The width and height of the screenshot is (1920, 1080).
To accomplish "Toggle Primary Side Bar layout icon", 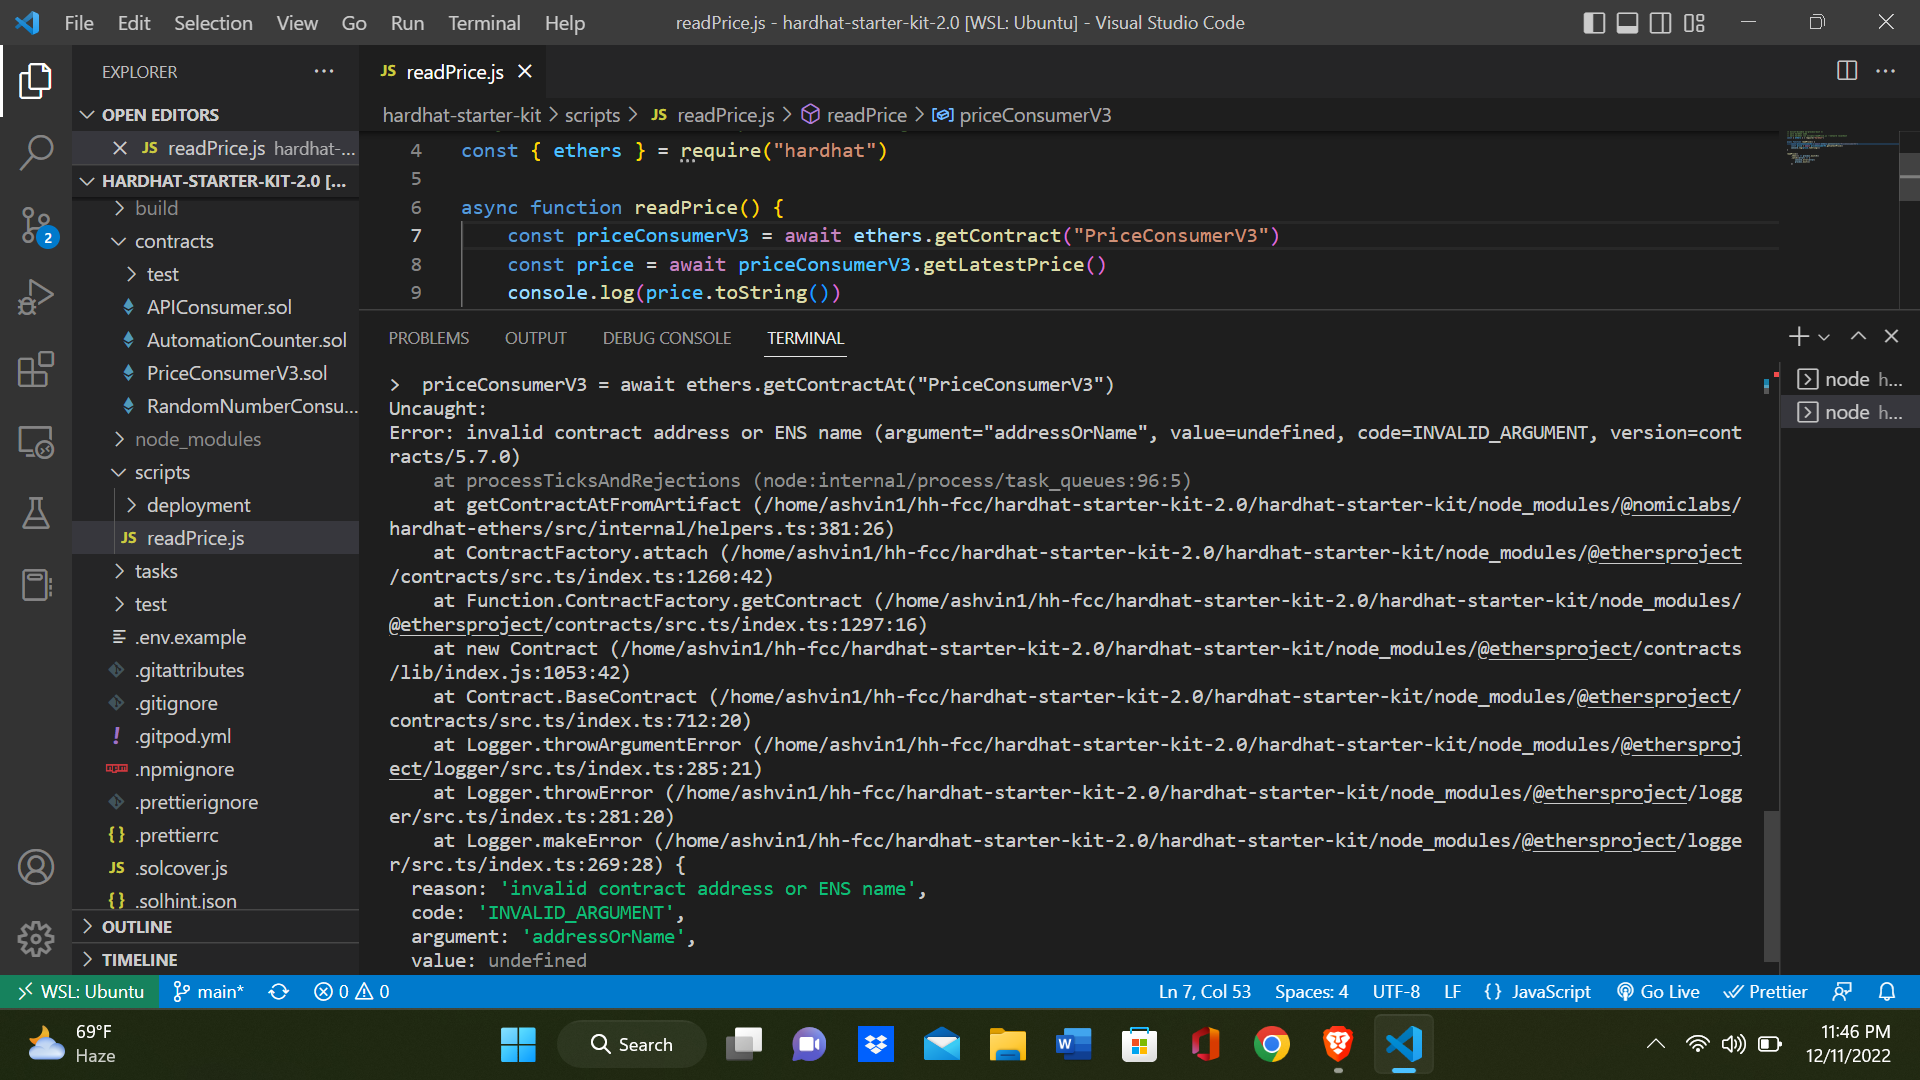I will pos(1595,22).
